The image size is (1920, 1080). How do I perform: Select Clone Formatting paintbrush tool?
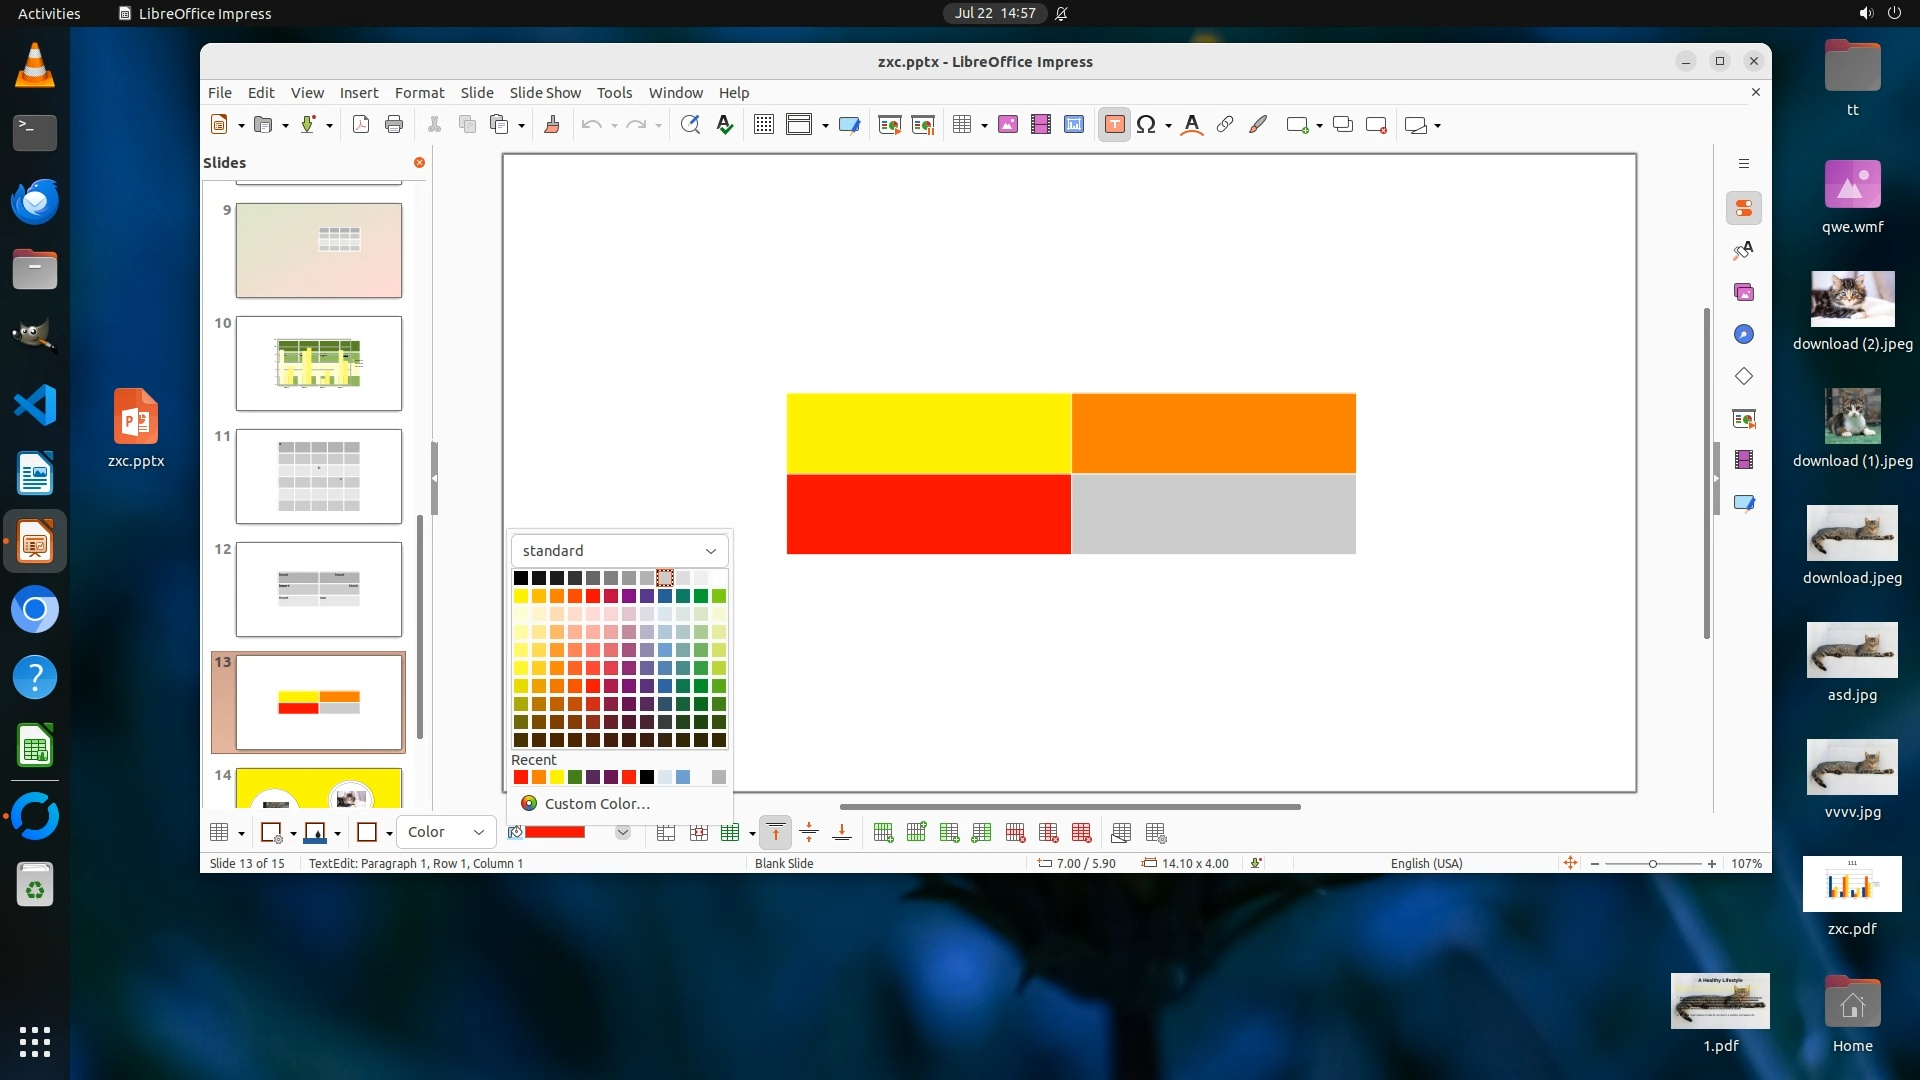(551, 125)
